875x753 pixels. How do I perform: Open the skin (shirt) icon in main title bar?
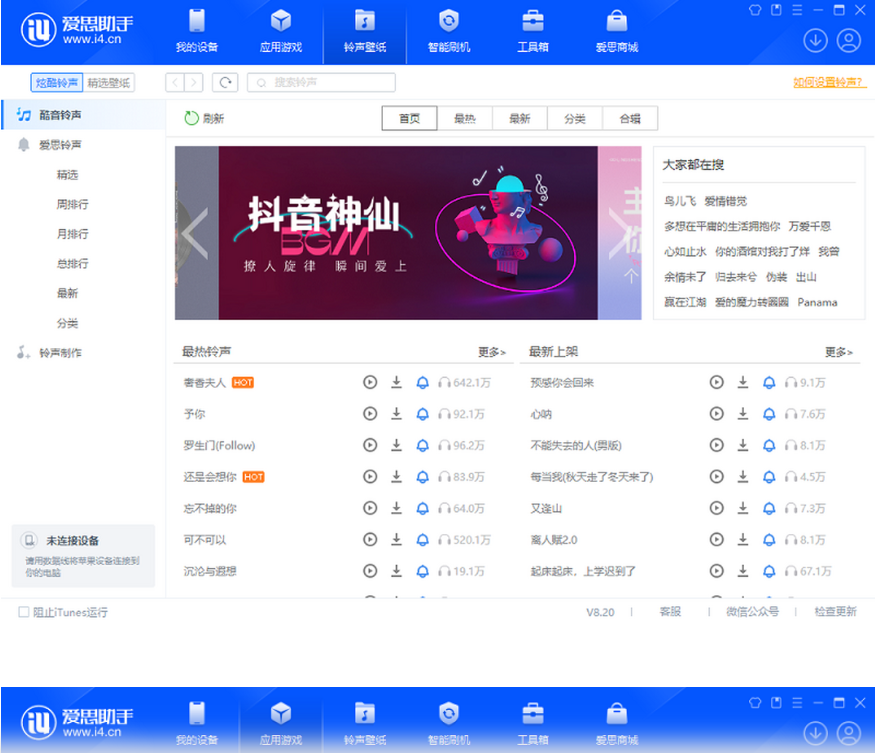point(755,10)
